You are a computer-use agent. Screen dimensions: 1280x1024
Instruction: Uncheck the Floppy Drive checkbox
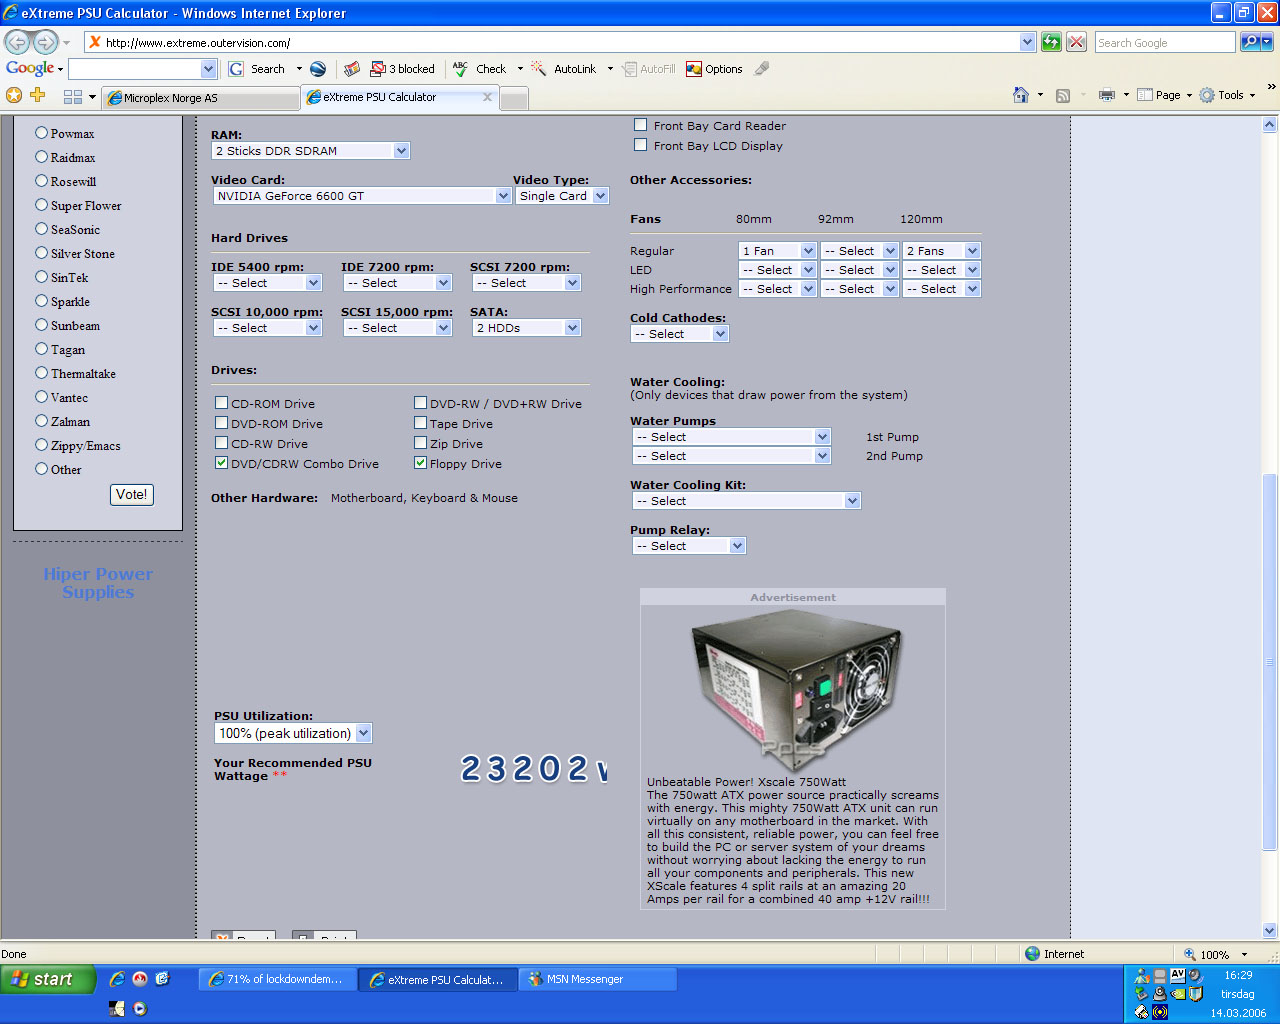click(421, 463)
